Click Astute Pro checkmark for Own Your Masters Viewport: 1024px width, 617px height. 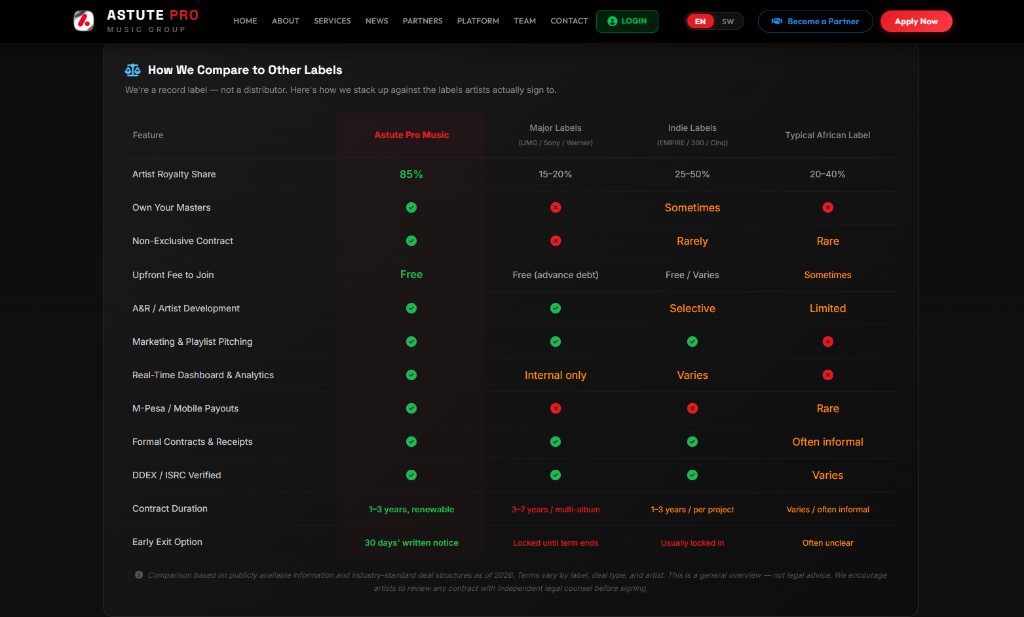click(411, 208)
